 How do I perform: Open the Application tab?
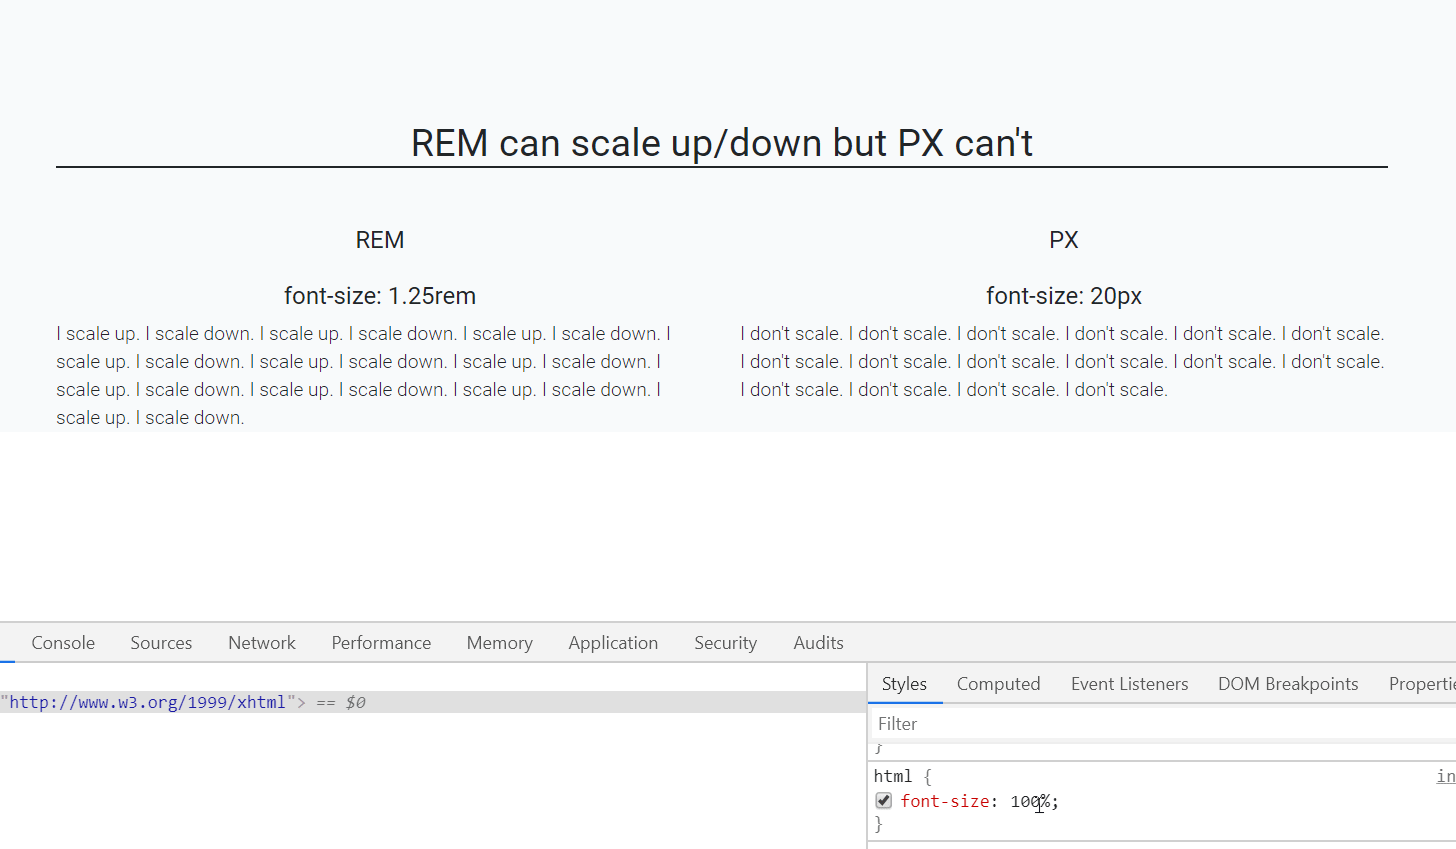click(613, 643)
